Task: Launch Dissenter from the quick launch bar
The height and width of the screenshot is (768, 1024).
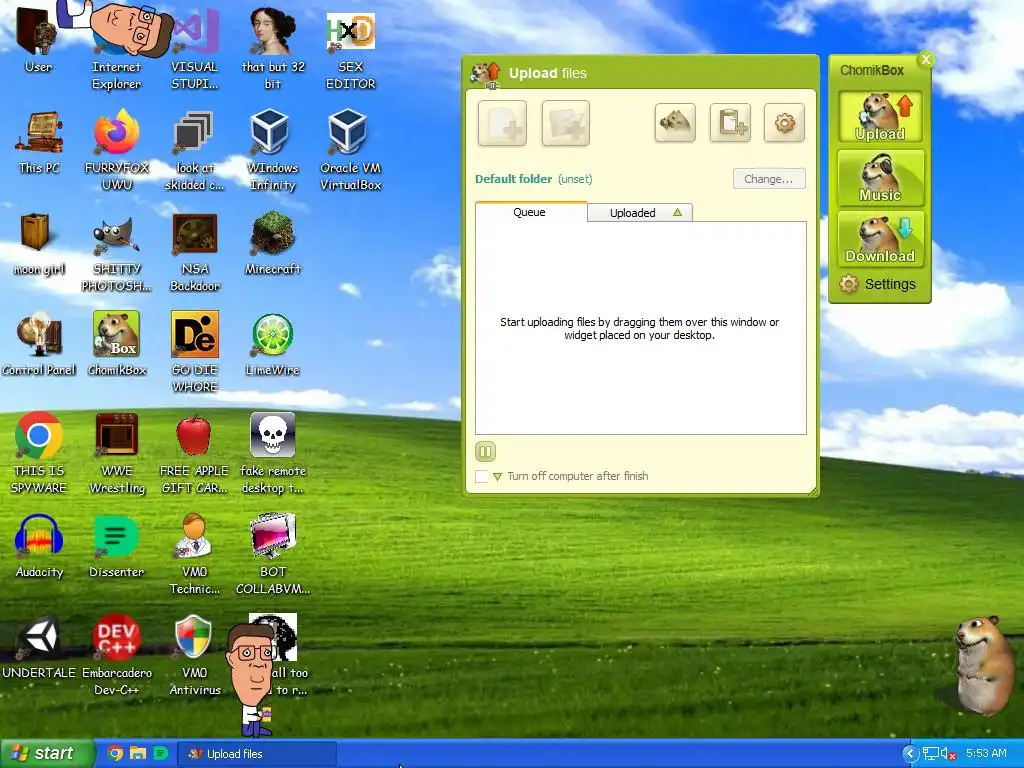Action: [x=160, y=753]
